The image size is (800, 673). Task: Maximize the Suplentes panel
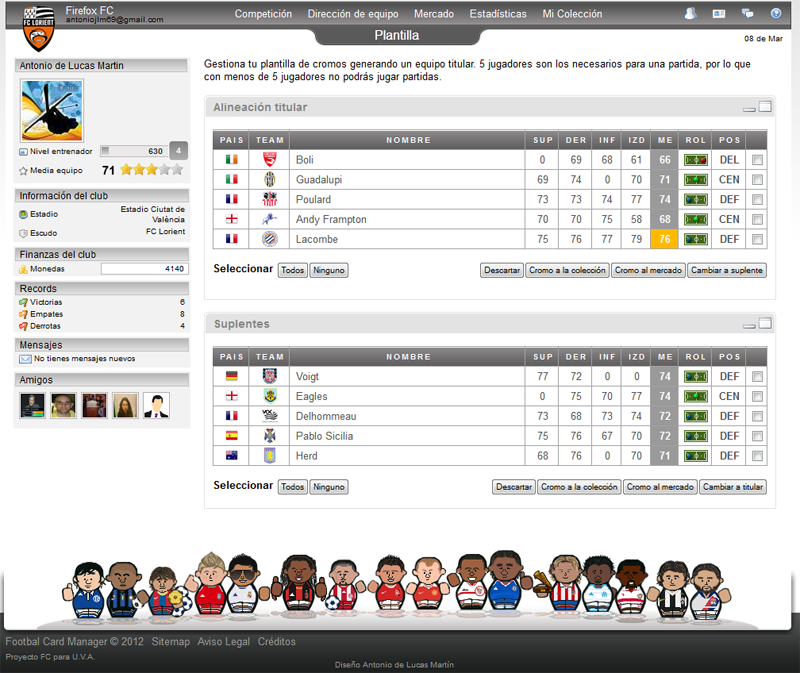765,323
